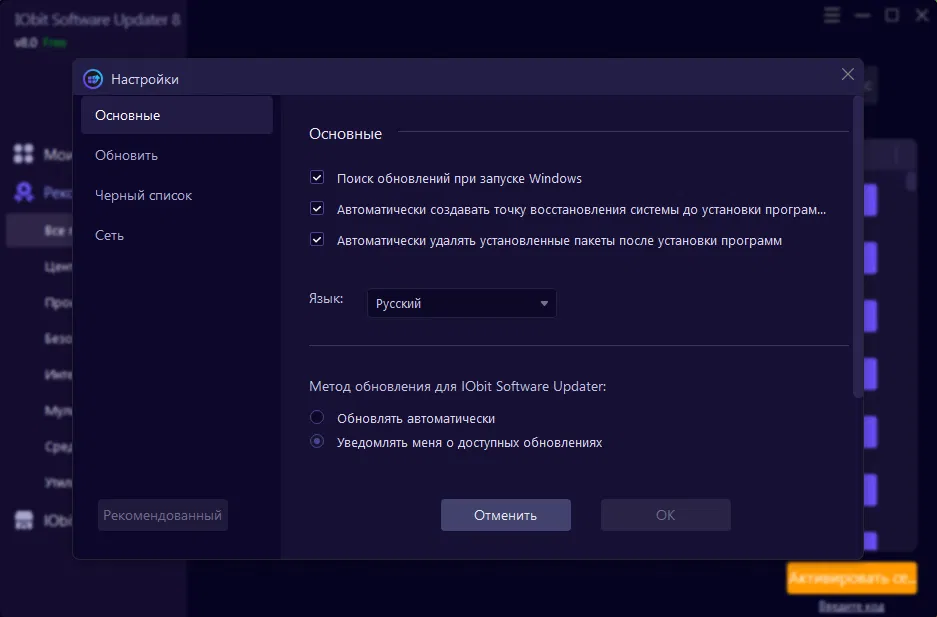Switch to the Обновить settings tab
The height and width of the screenshot is (617, 937).
(126, 155)
